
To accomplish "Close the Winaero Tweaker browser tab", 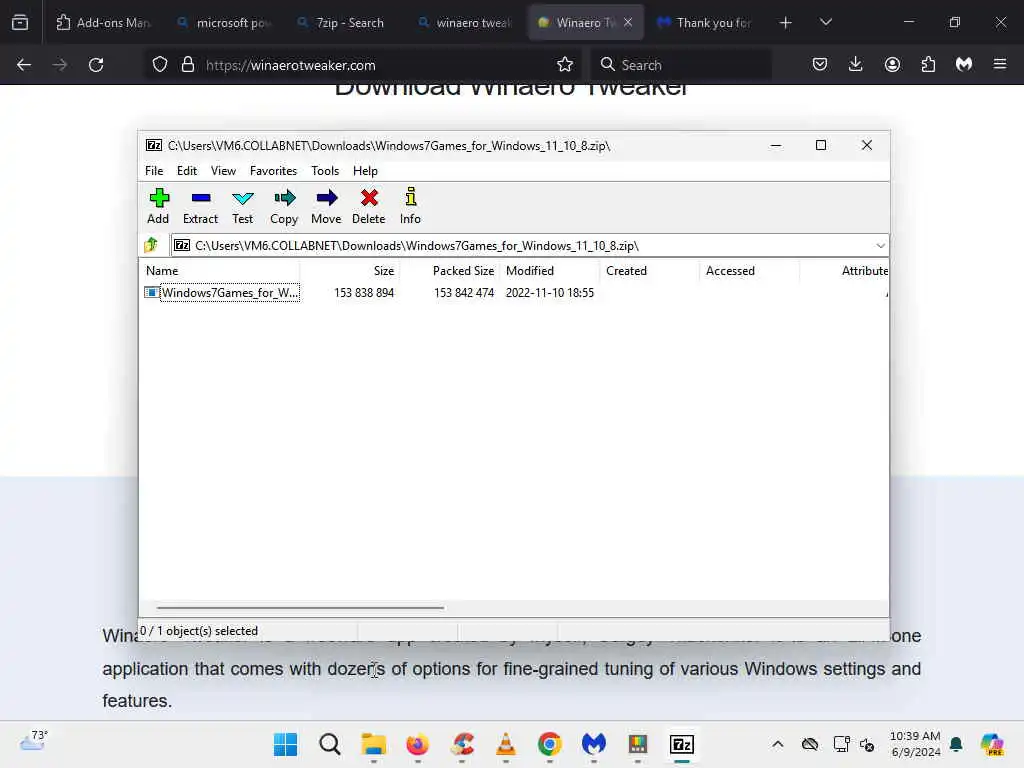I will click(x=628, y=23).
